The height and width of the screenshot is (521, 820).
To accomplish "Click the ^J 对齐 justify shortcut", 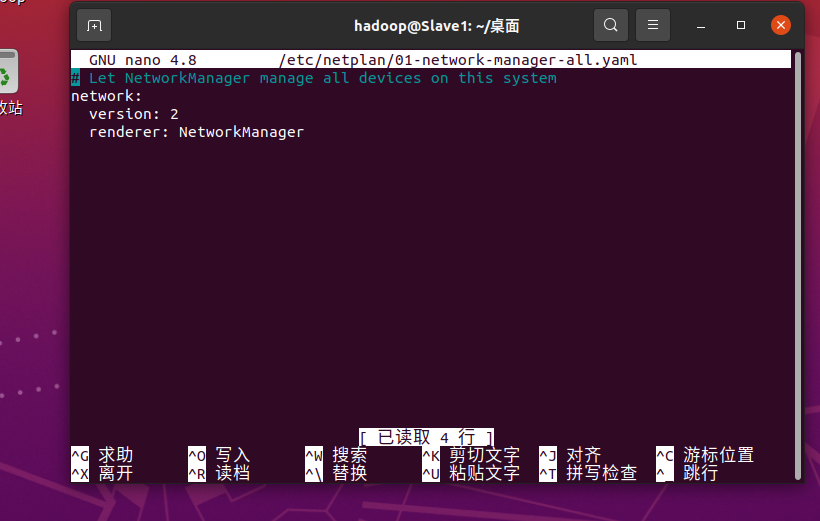I will [571, 455].
